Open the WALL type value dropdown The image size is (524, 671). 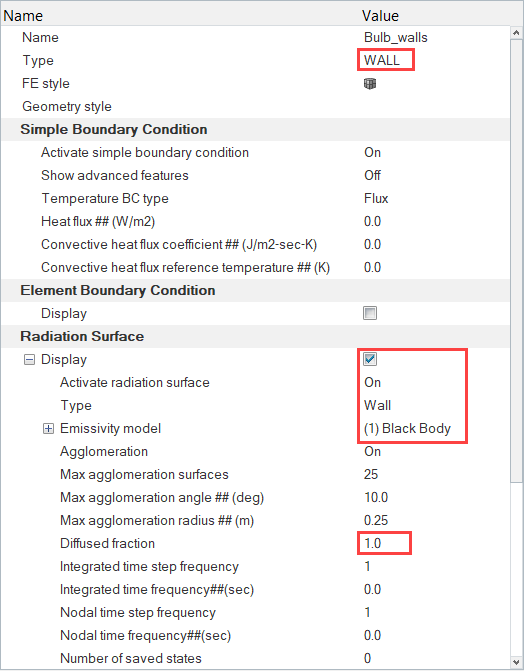point(382,60)
